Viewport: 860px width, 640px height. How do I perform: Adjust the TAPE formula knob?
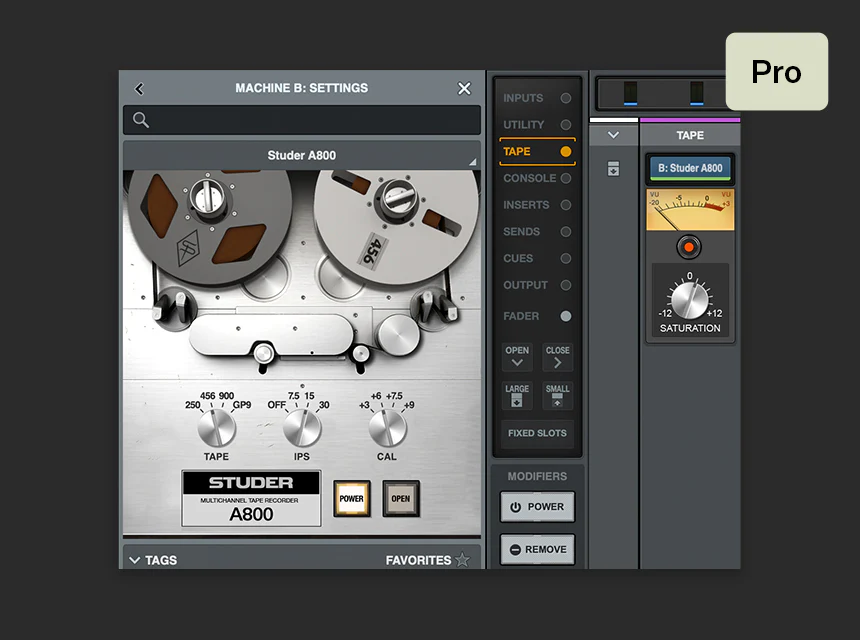(x=217, y=428)
